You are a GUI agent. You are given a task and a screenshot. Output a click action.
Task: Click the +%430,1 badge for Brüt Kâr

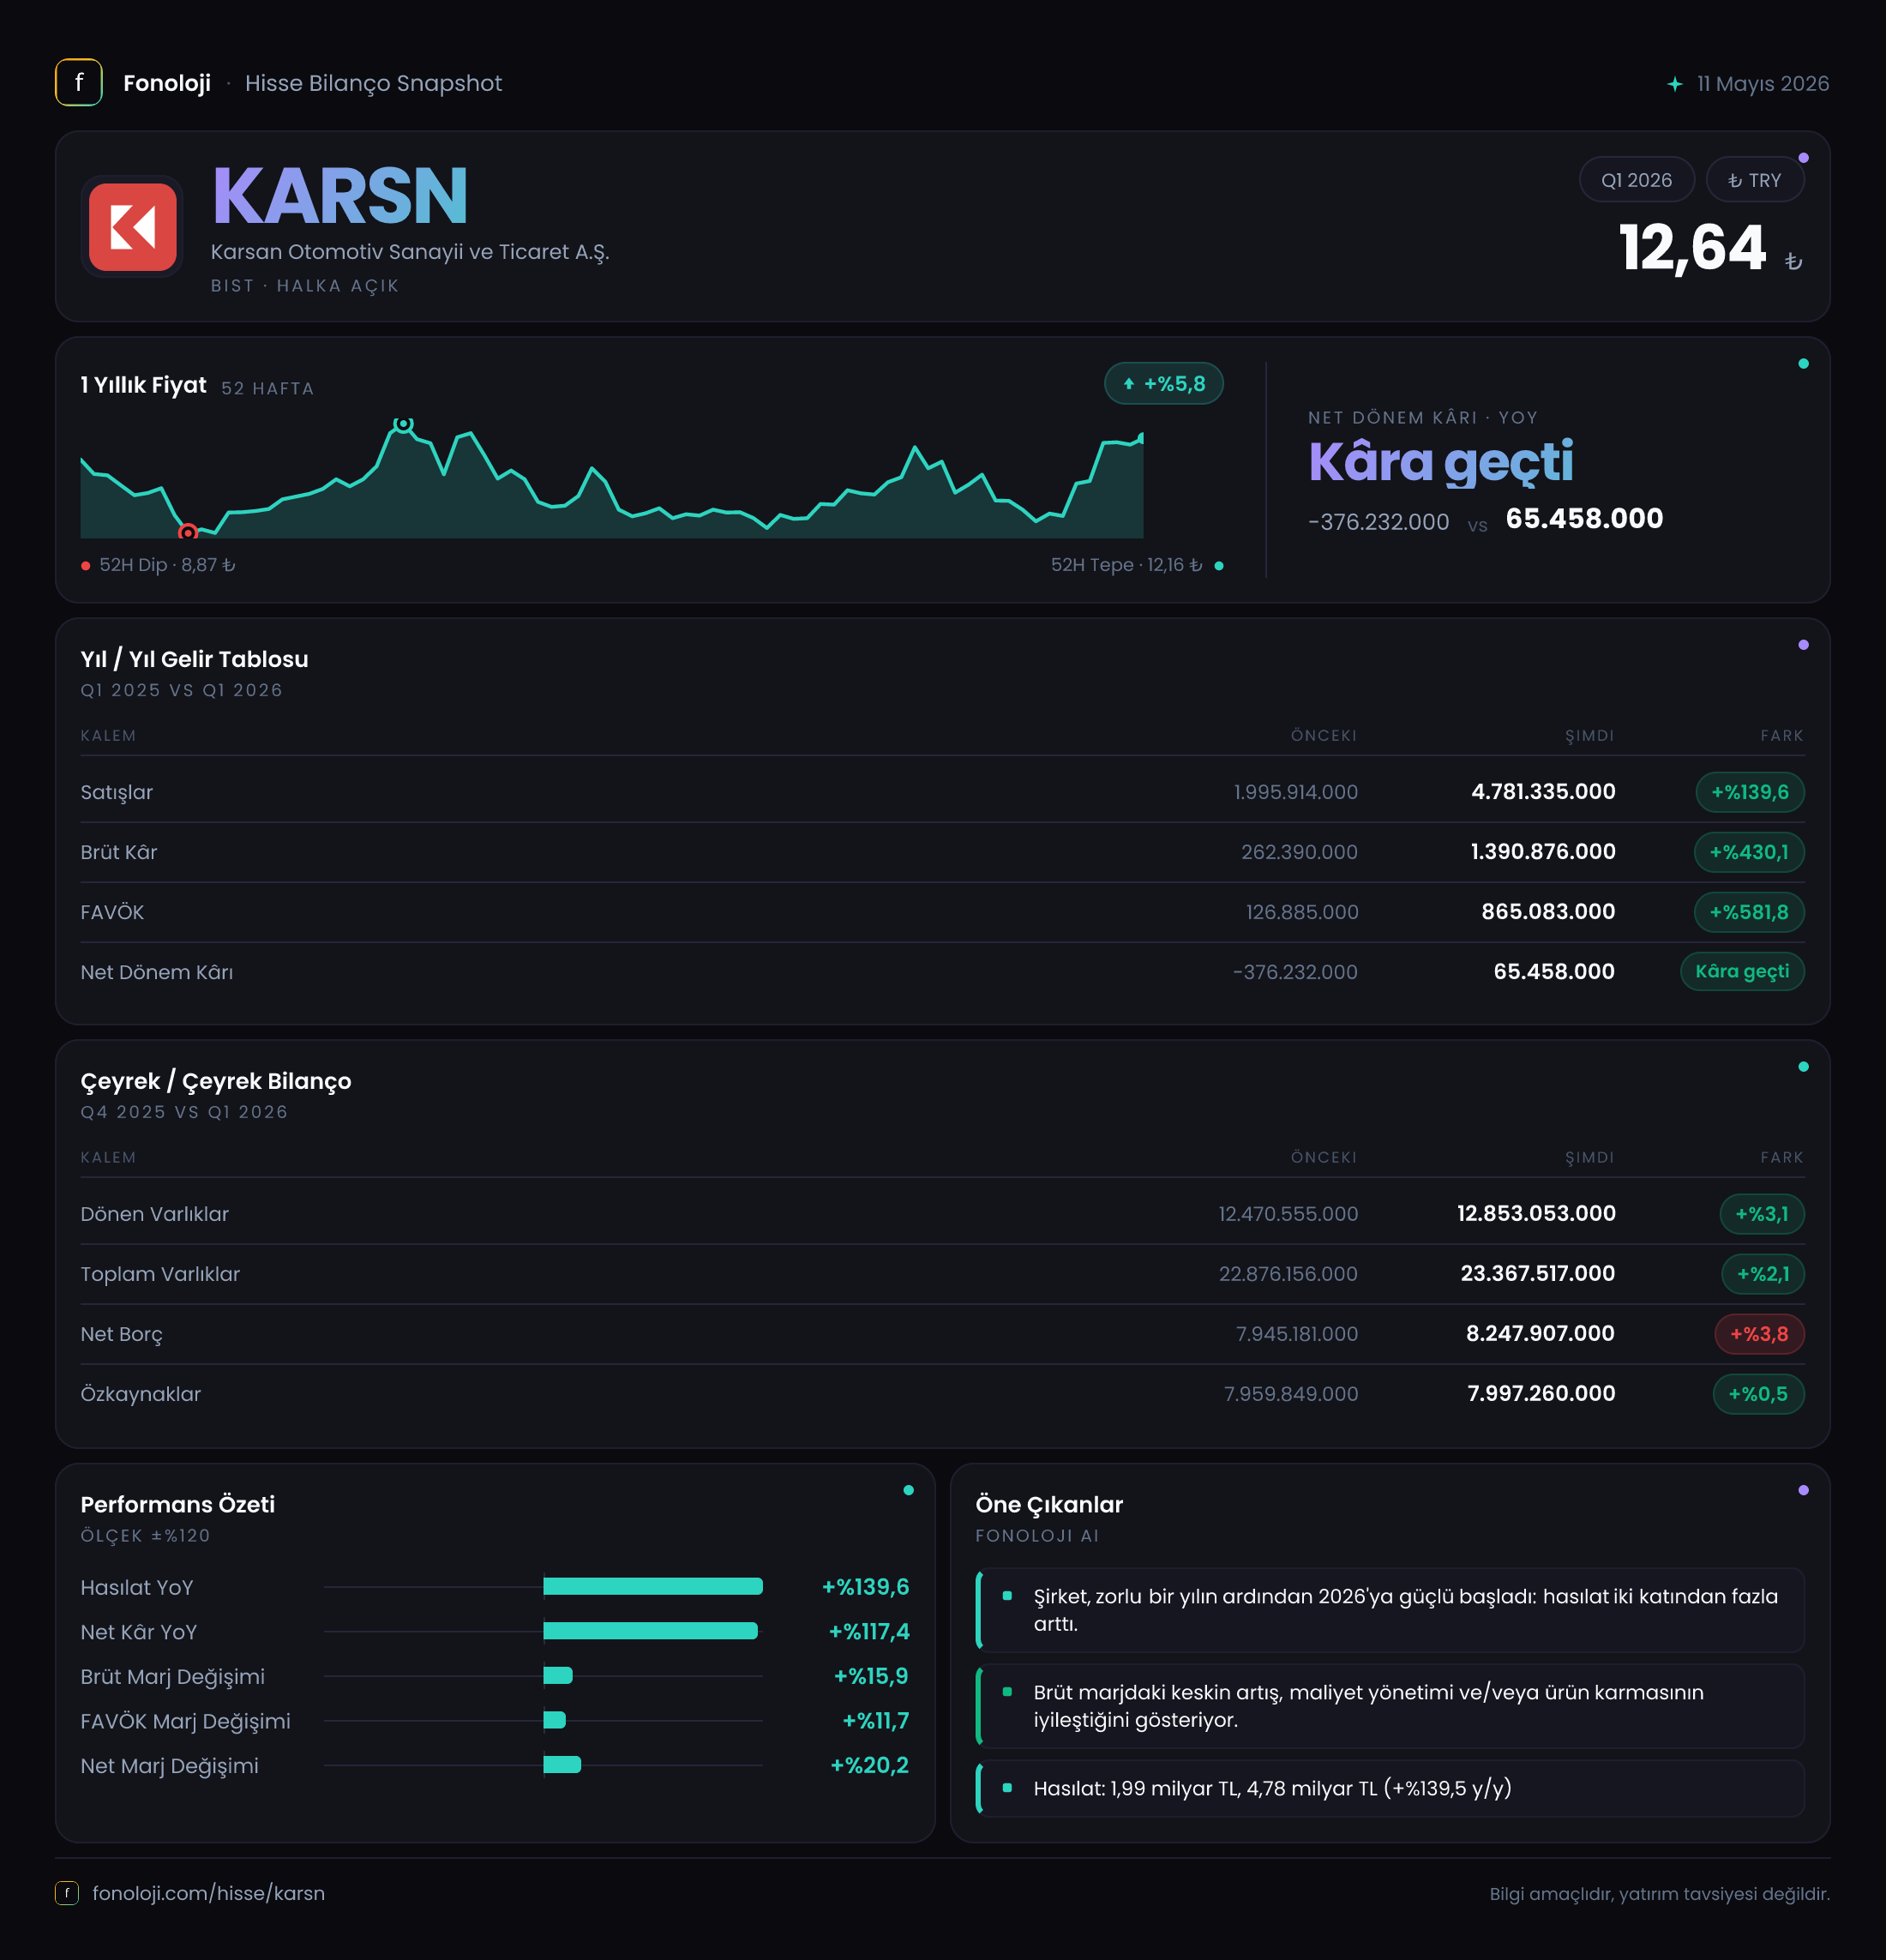click(1749, 852)
